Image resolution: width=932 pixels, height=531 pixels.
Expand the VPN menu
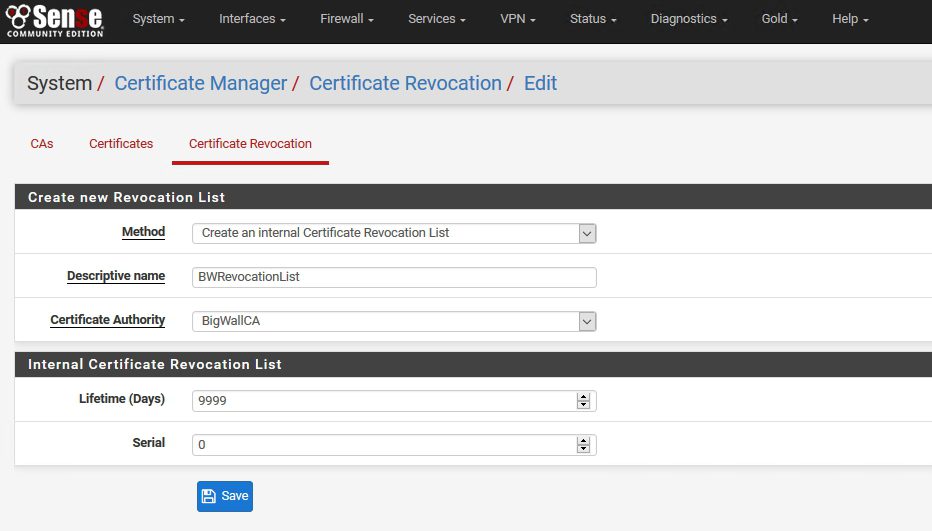coord(518,19)
